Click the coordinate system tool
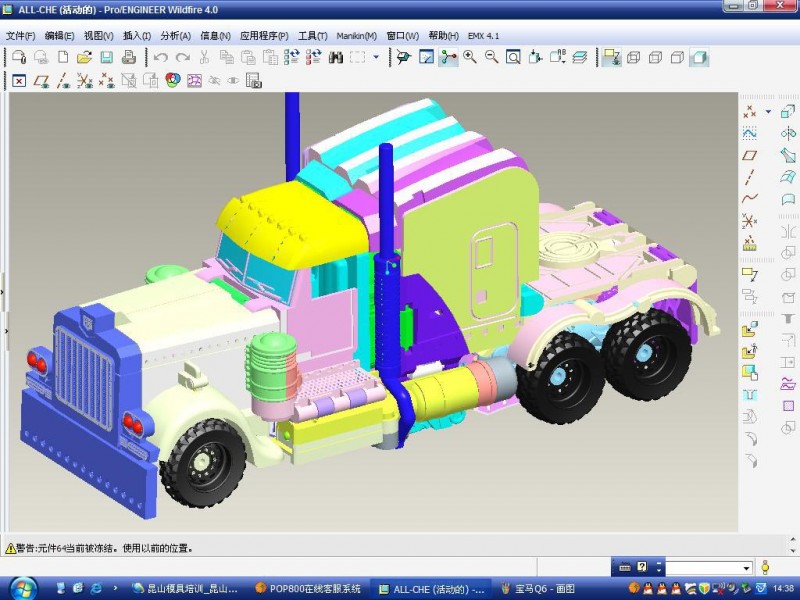 coord(749,221)
